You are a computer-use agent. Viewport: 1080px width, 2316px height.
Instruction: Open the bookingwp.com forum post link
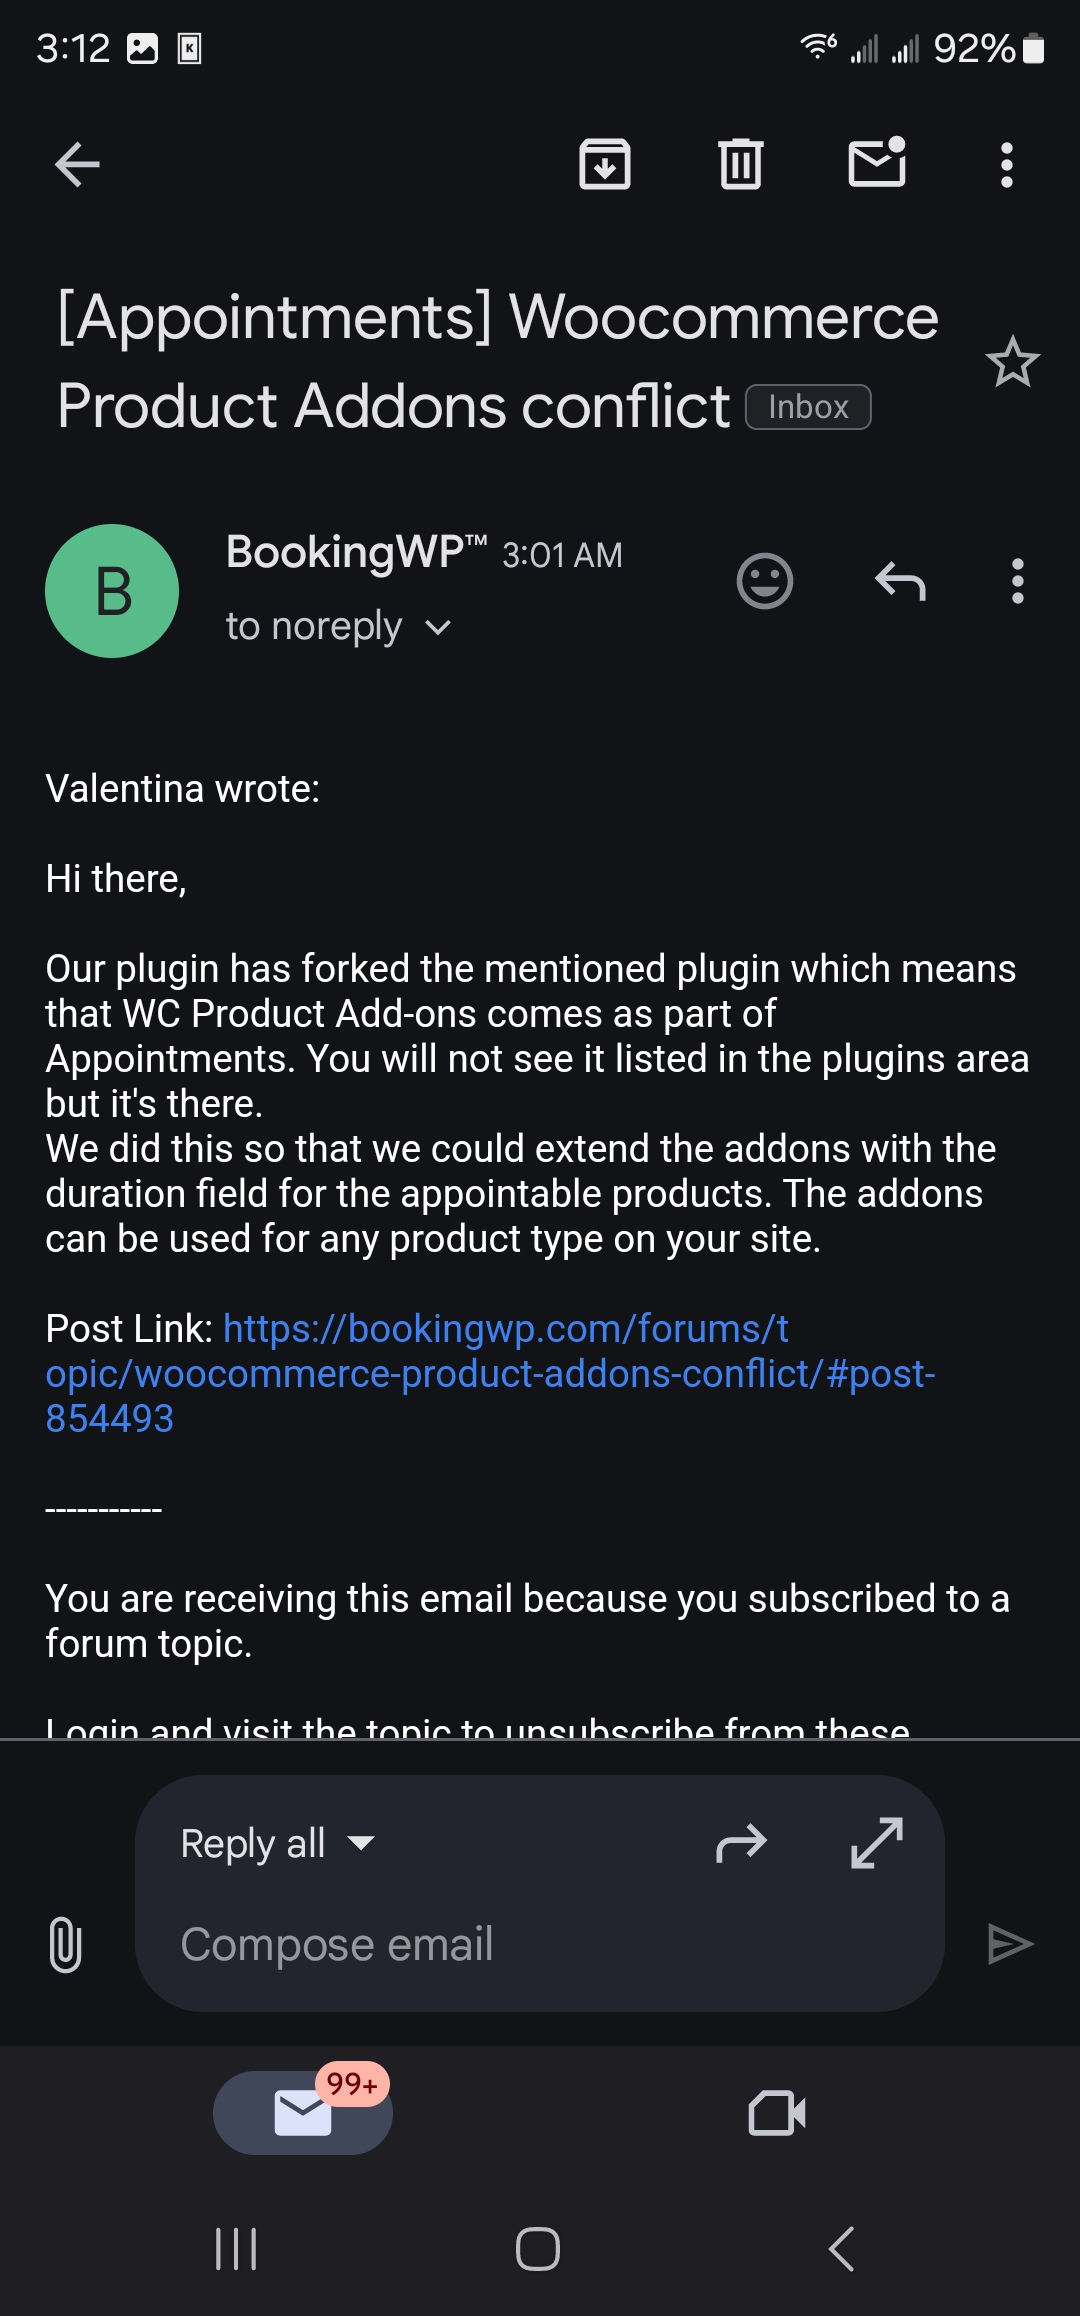[x=490, y=1373]
